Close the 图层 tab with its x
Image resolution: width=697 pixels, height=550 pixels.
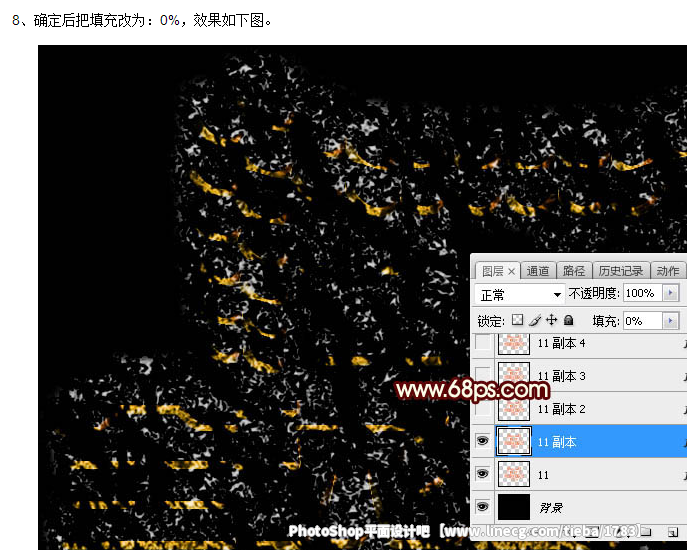click(x=511, y=271)
